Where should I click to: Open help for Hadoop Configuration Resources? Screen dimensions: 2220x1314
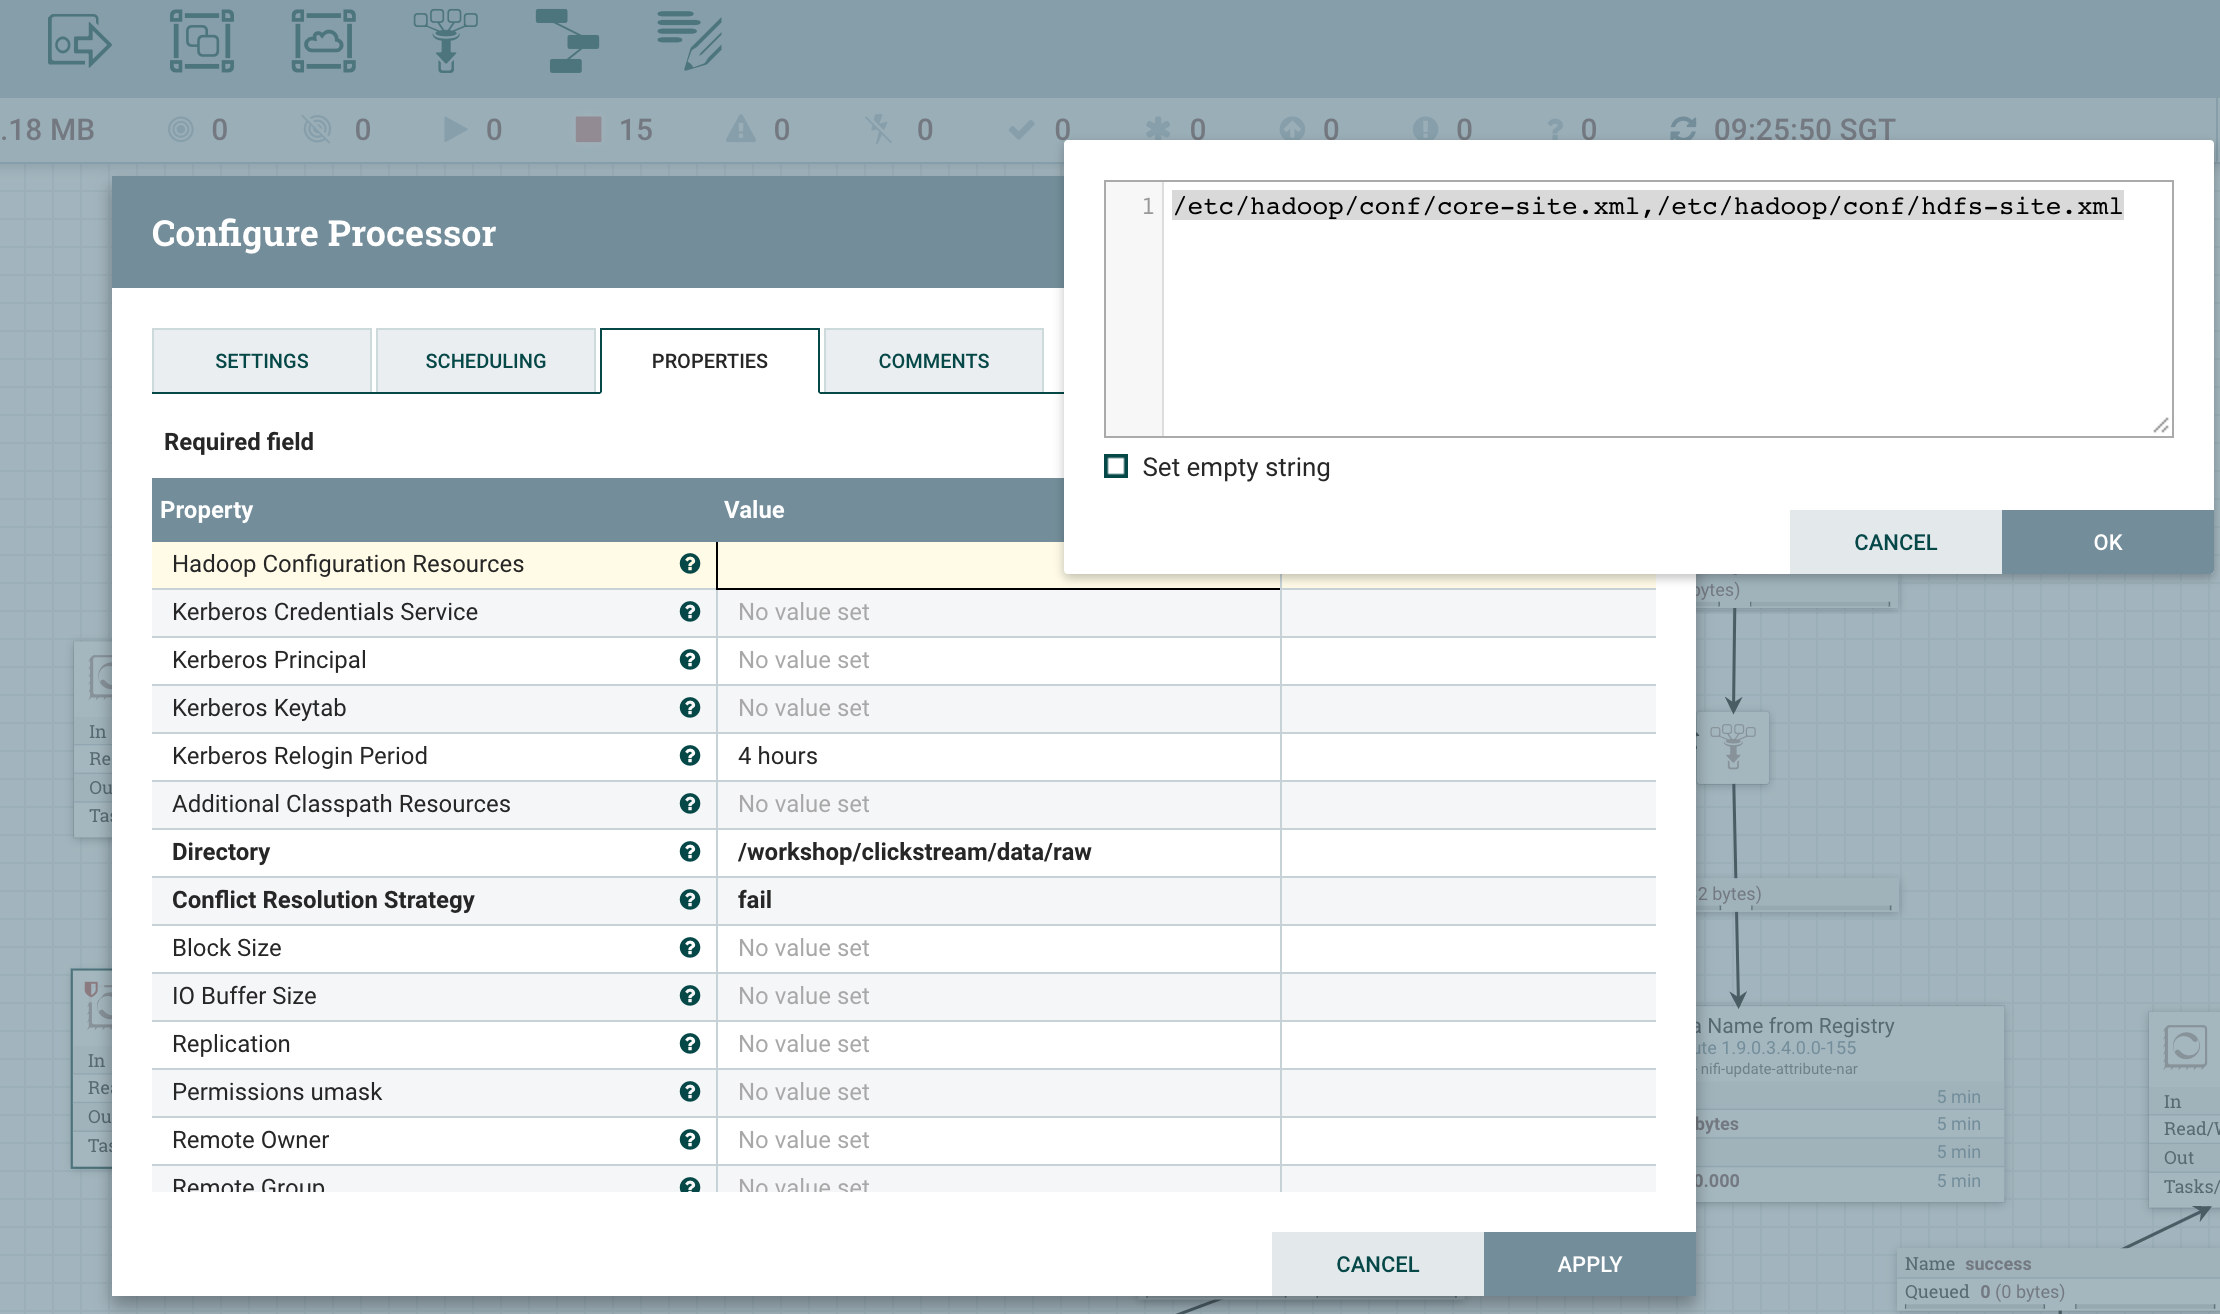click(x=689, y=564)
